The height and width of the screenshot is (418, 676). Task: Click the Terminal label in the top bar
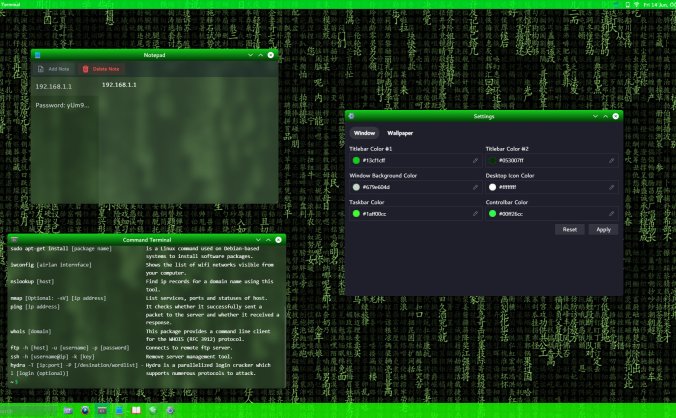coord(10,4)
